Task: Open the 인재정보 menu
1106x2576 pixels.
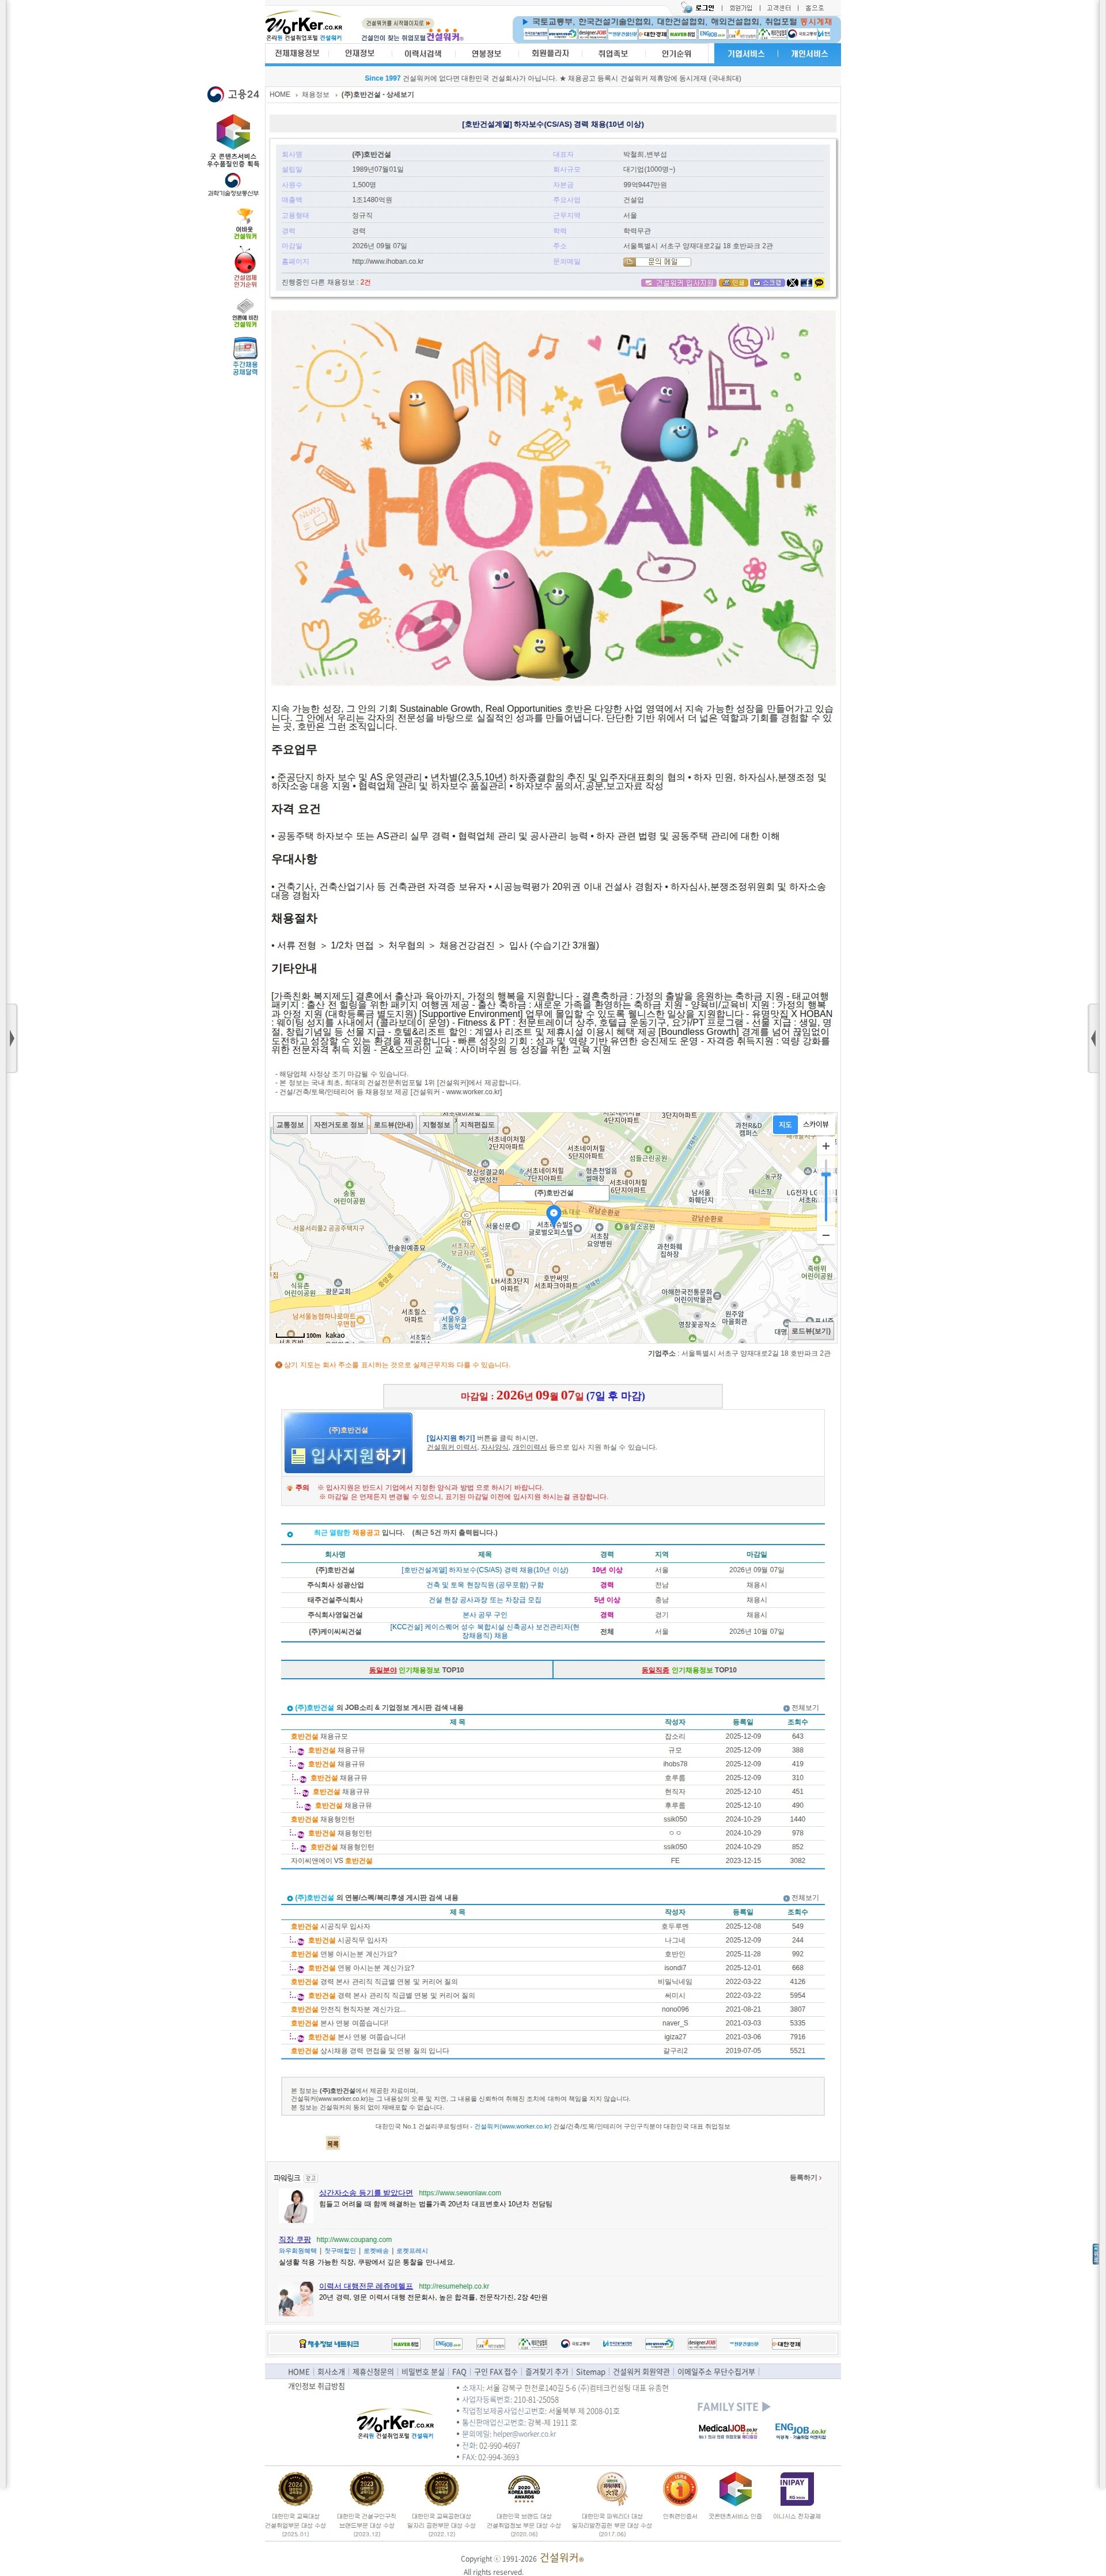Action: pos(359,54)
